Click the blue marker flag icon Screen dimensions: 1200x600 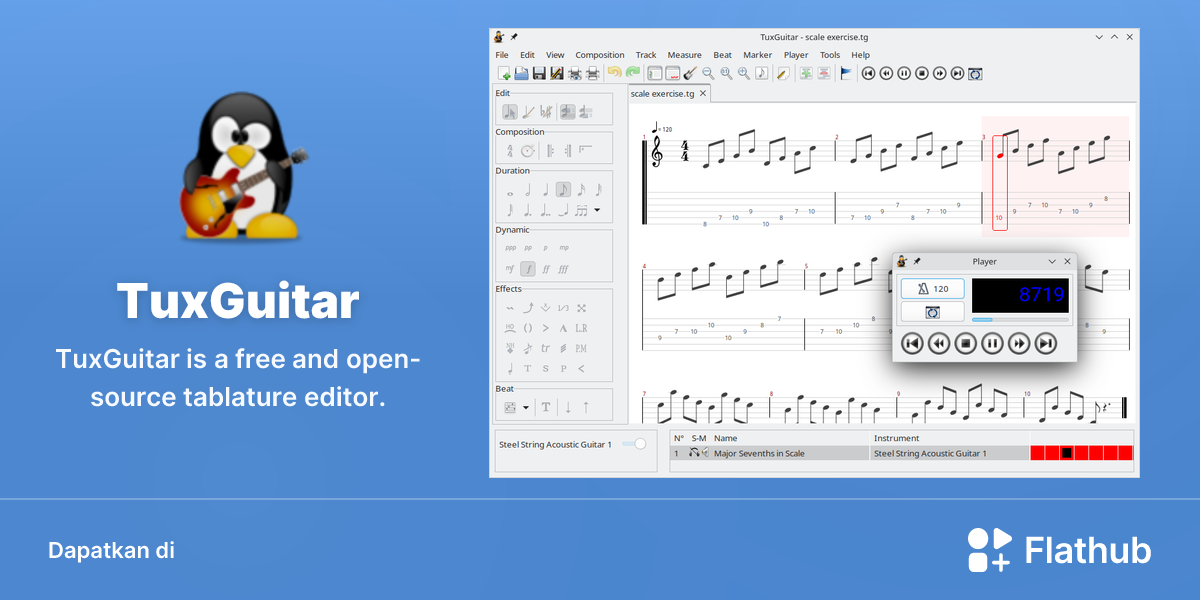click(x=846, y=73)
